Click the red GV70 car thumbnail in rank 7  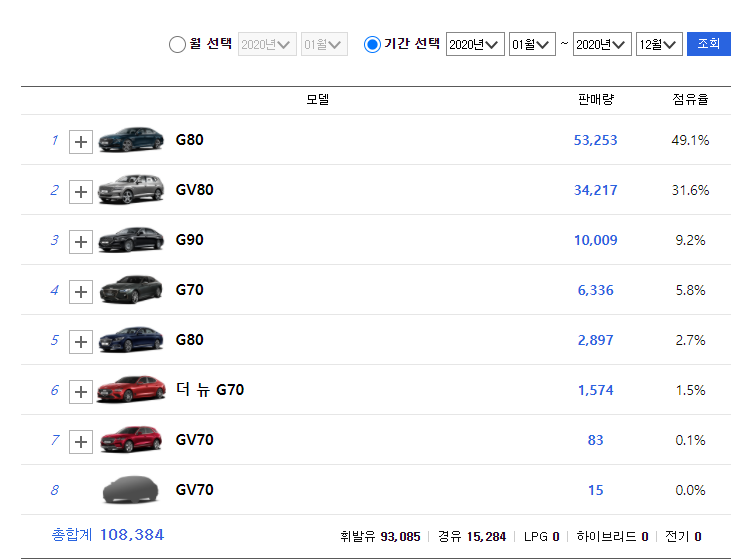click(131, 440)
